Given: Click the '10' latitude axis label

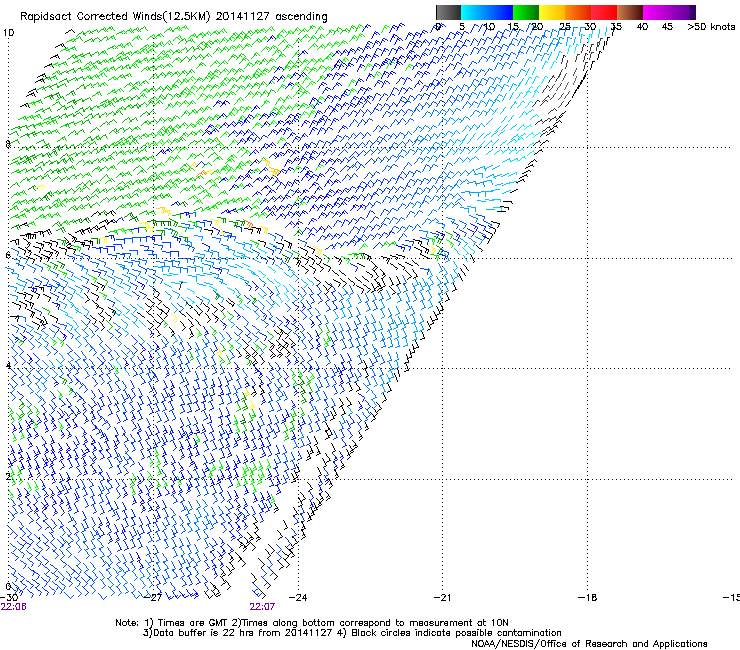Looking at the screenshot, I should tap(8, 33).
